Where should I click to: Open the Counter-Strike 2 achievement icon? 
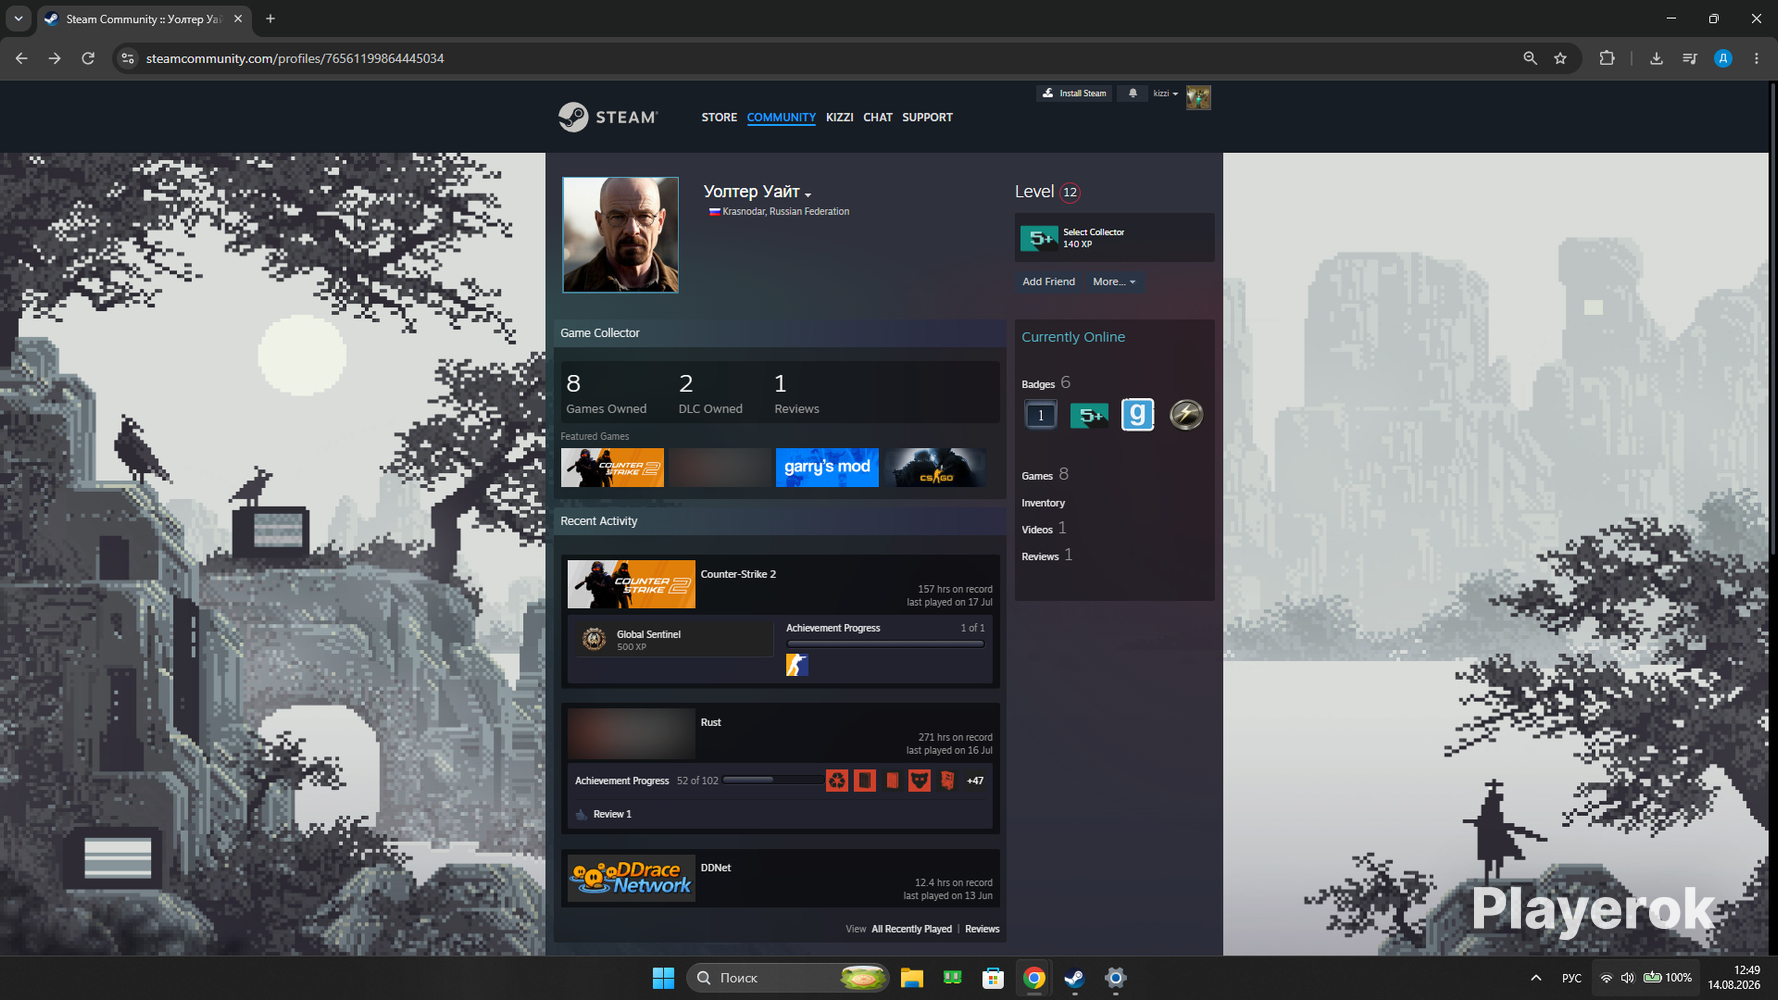797,664
